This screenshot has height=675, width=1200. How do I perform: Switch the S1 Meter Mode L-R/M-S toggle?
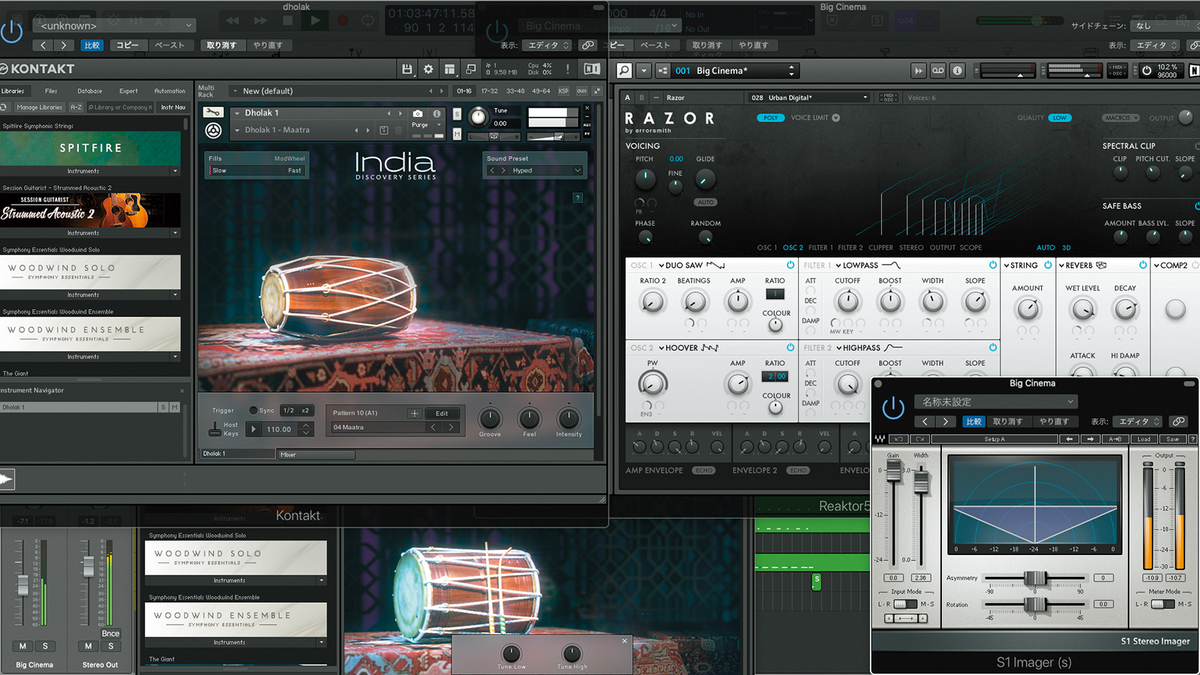point(1164,604)
